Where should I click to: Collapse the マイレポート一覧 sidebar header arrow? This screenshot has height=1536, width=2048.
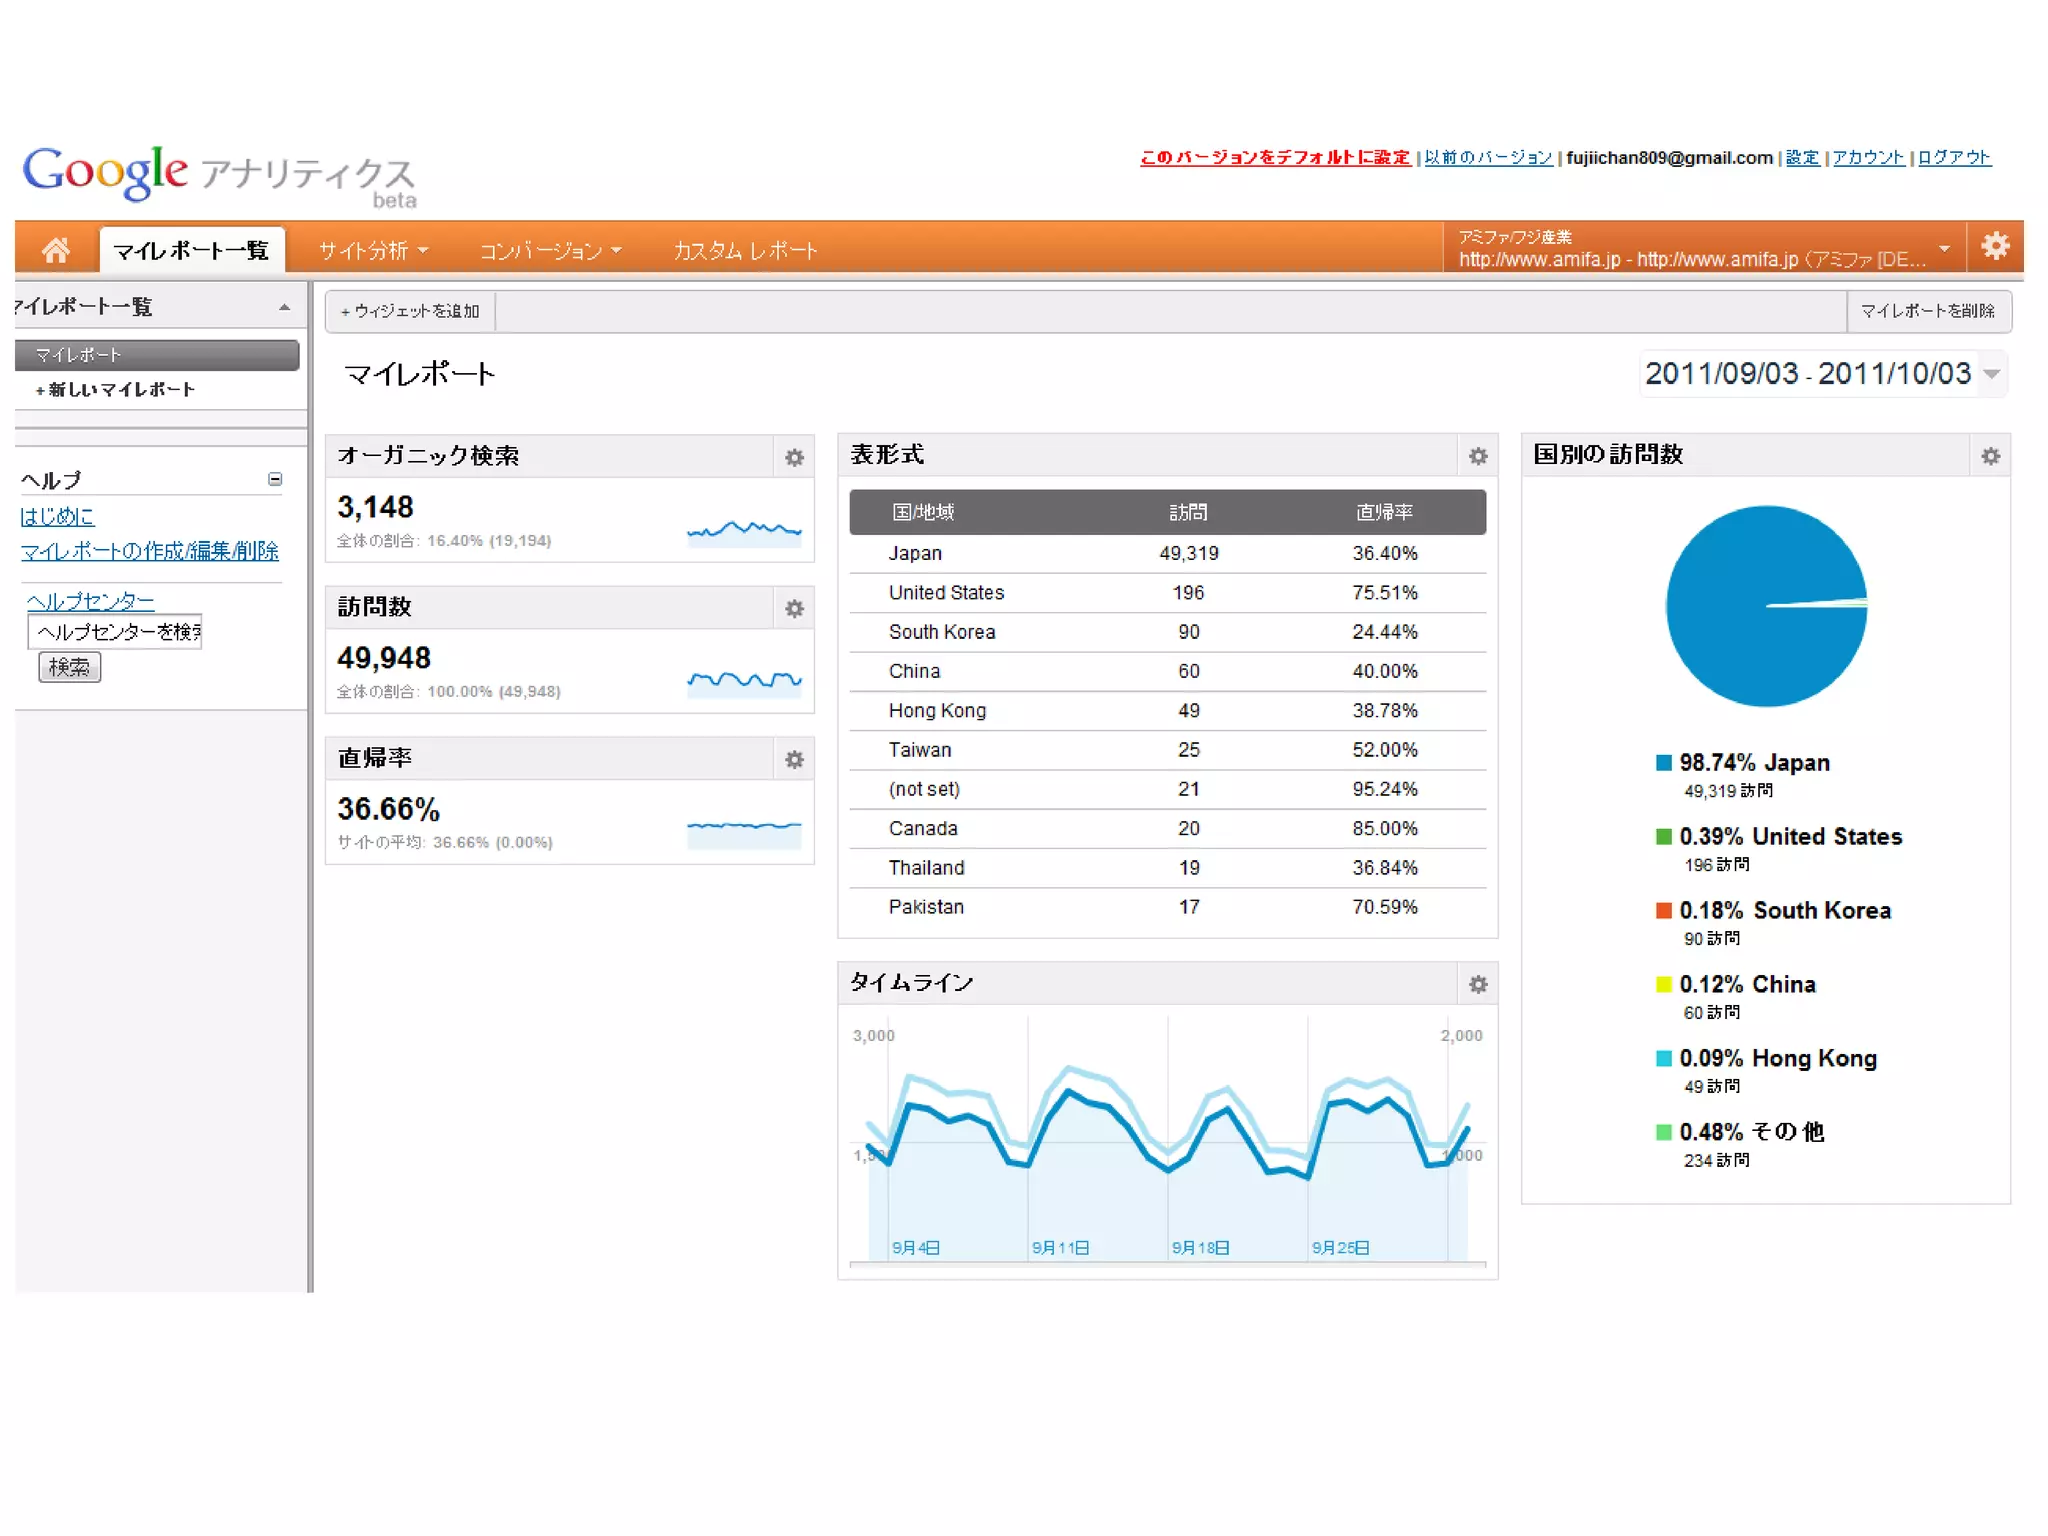[x=284, y=307]
